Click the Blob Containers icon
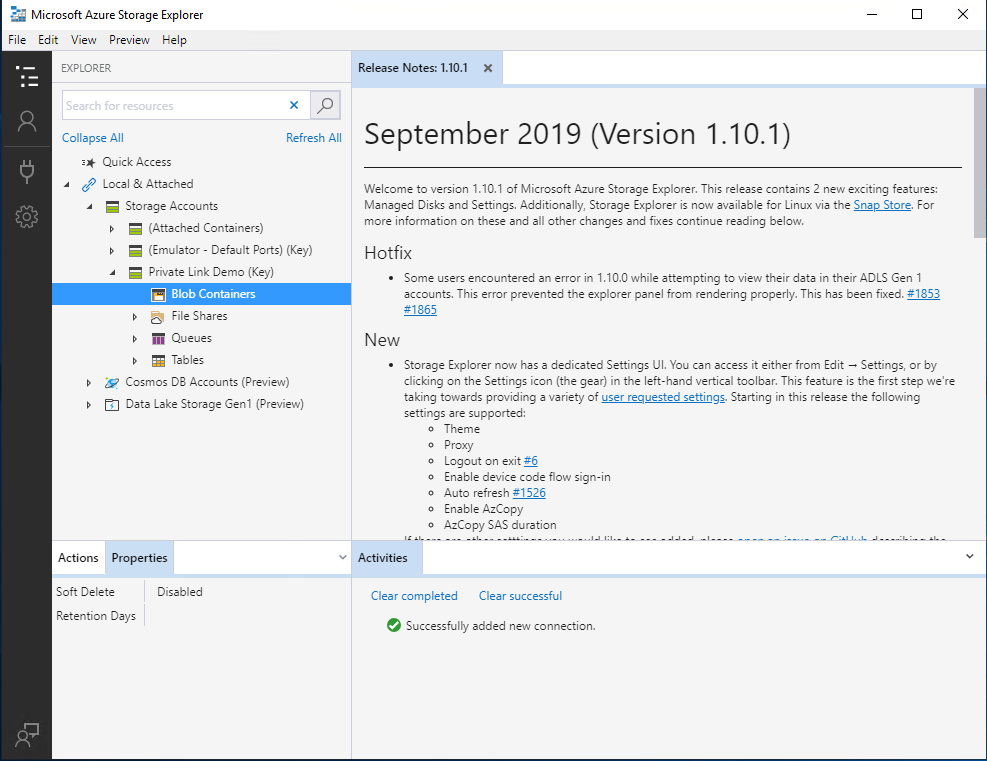987x761 pixels. coord(158,295)
